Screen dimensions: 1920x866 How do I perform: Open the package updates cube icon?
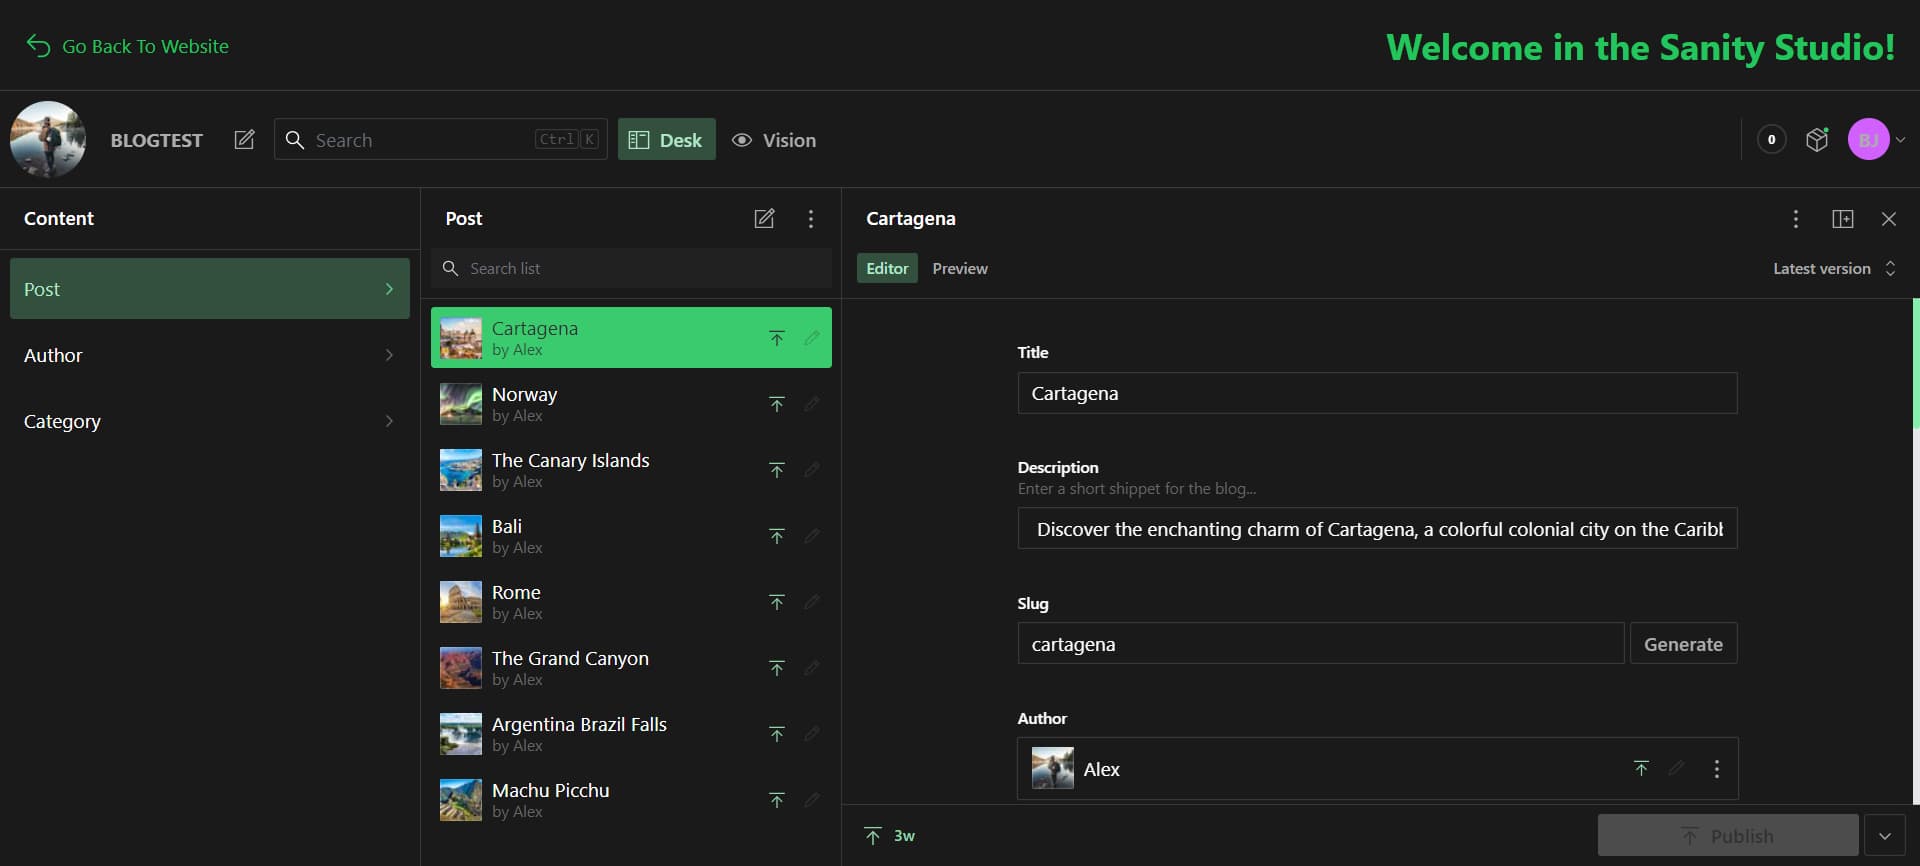coord(1817,140)
